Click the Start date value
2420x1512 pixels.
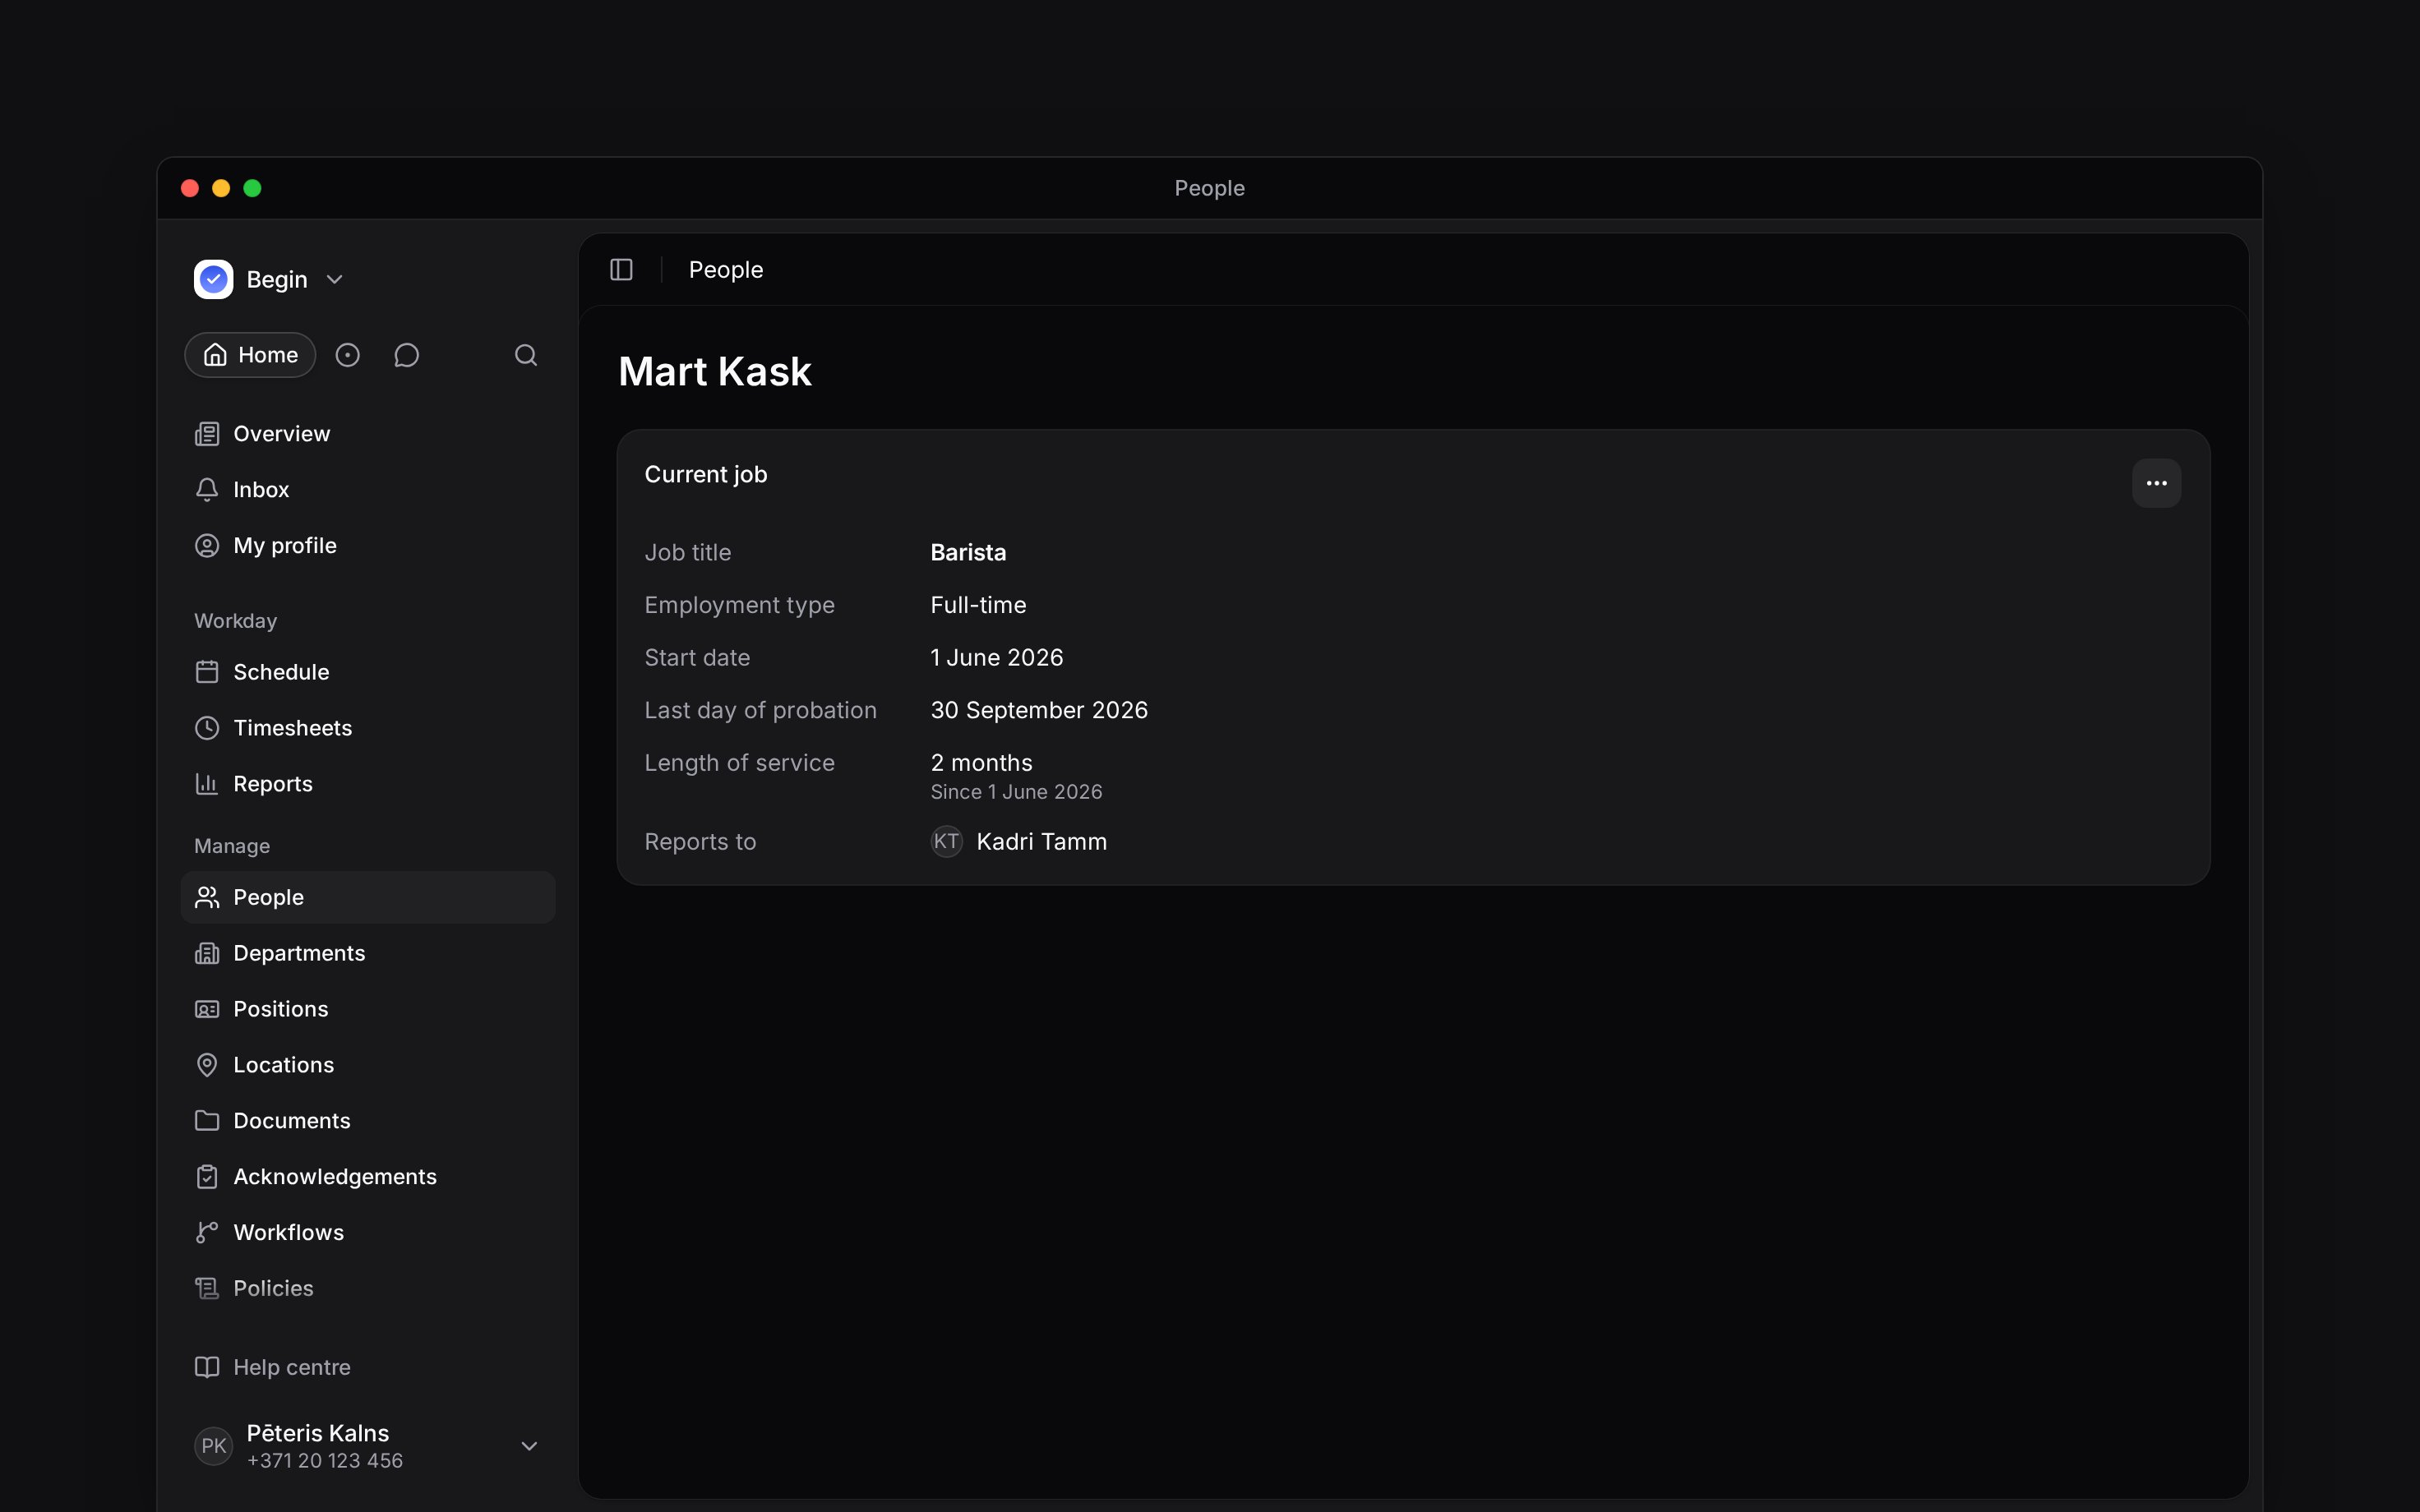point(996,658)
